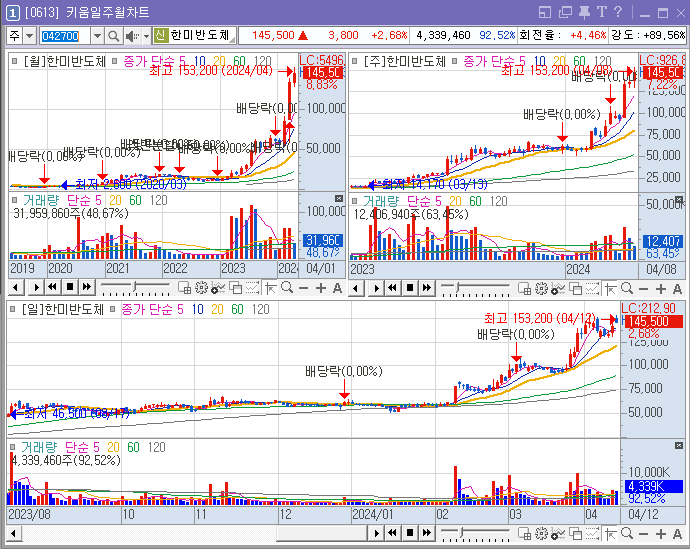Click the stock search magnifier icon

tap(114, 36)
